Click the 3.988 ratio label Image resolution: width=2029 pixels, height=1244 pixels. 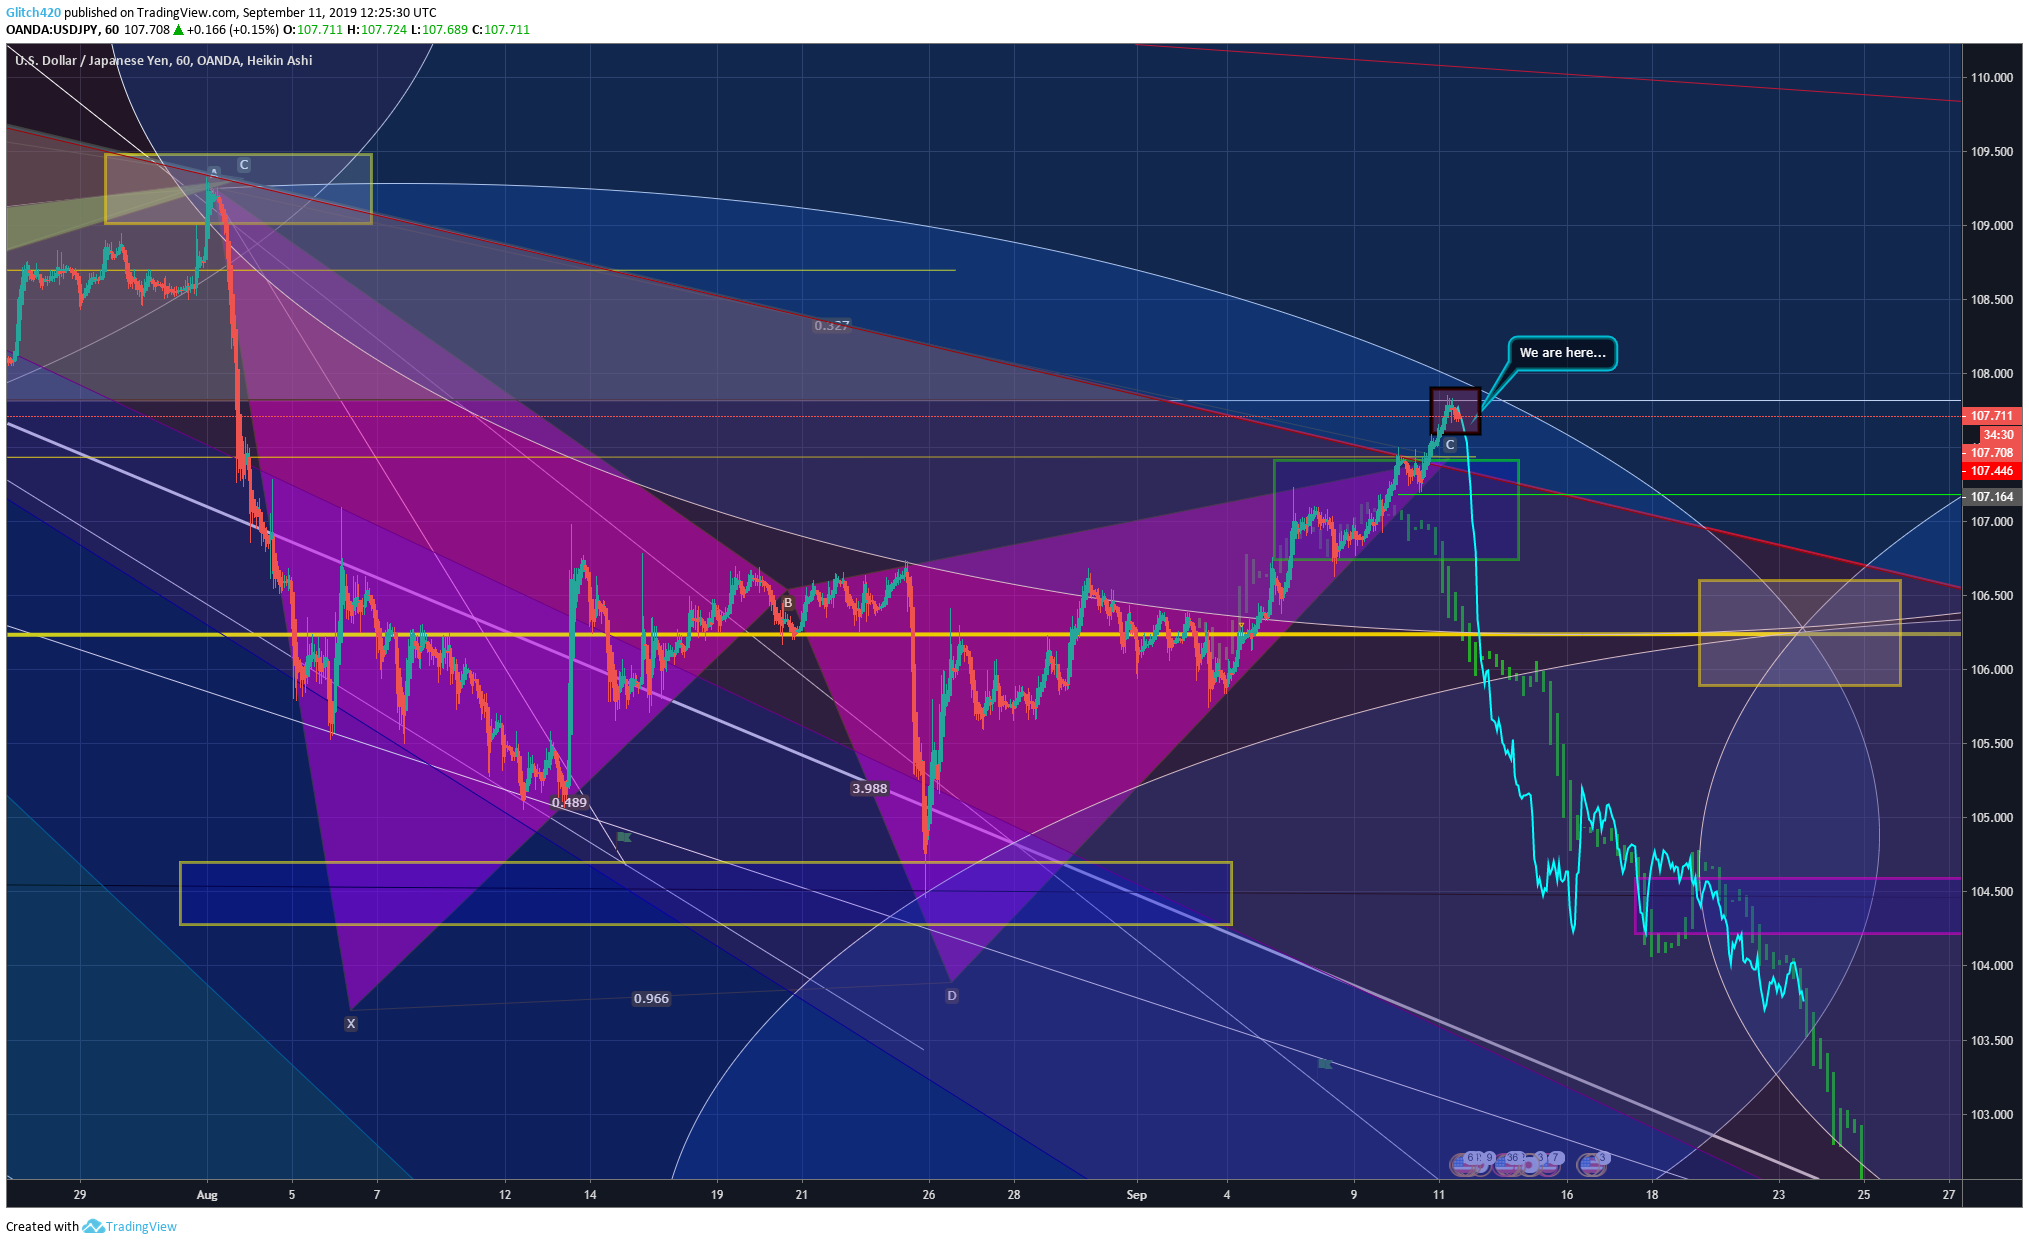tap(870, 788)
